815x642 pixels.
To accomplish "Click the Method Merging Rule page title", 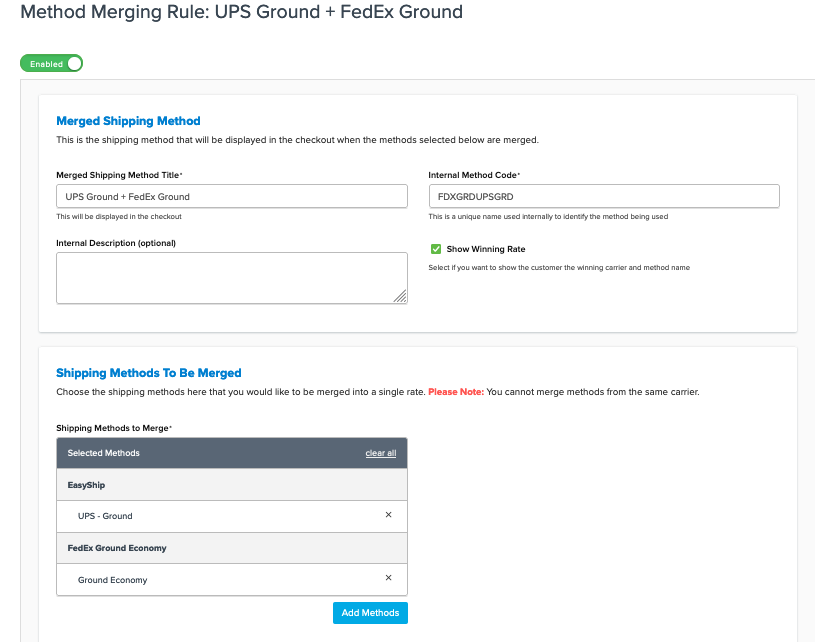I will coord(241,13).
